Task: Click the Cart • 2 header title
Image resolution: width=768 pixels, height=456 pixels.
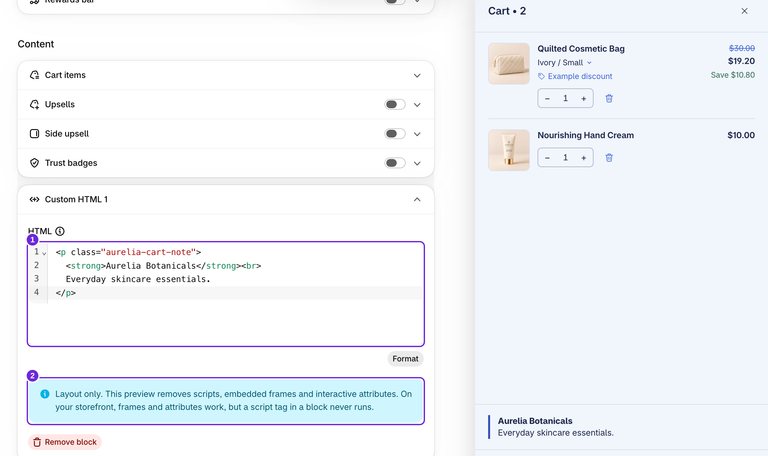Action: pyautogui.click(x=507, y=11)
